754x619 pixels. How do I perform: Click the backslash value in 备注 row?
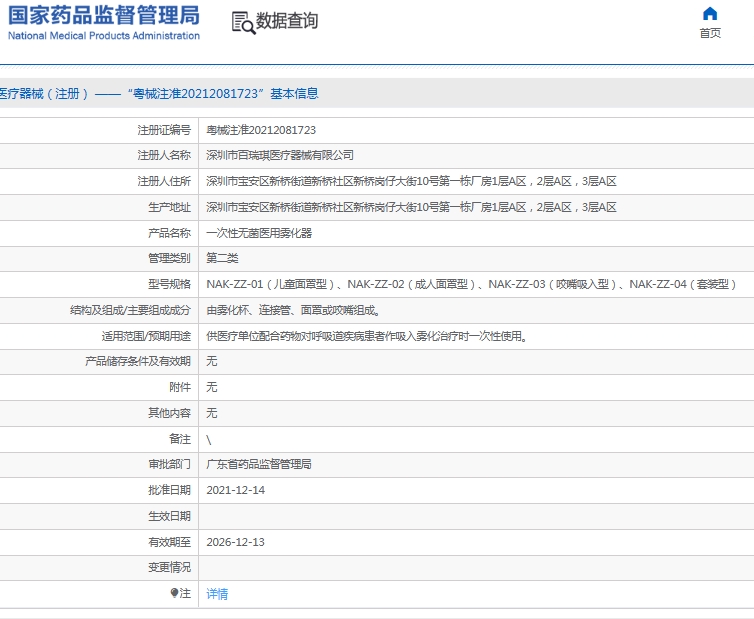(x=209, y=440)
